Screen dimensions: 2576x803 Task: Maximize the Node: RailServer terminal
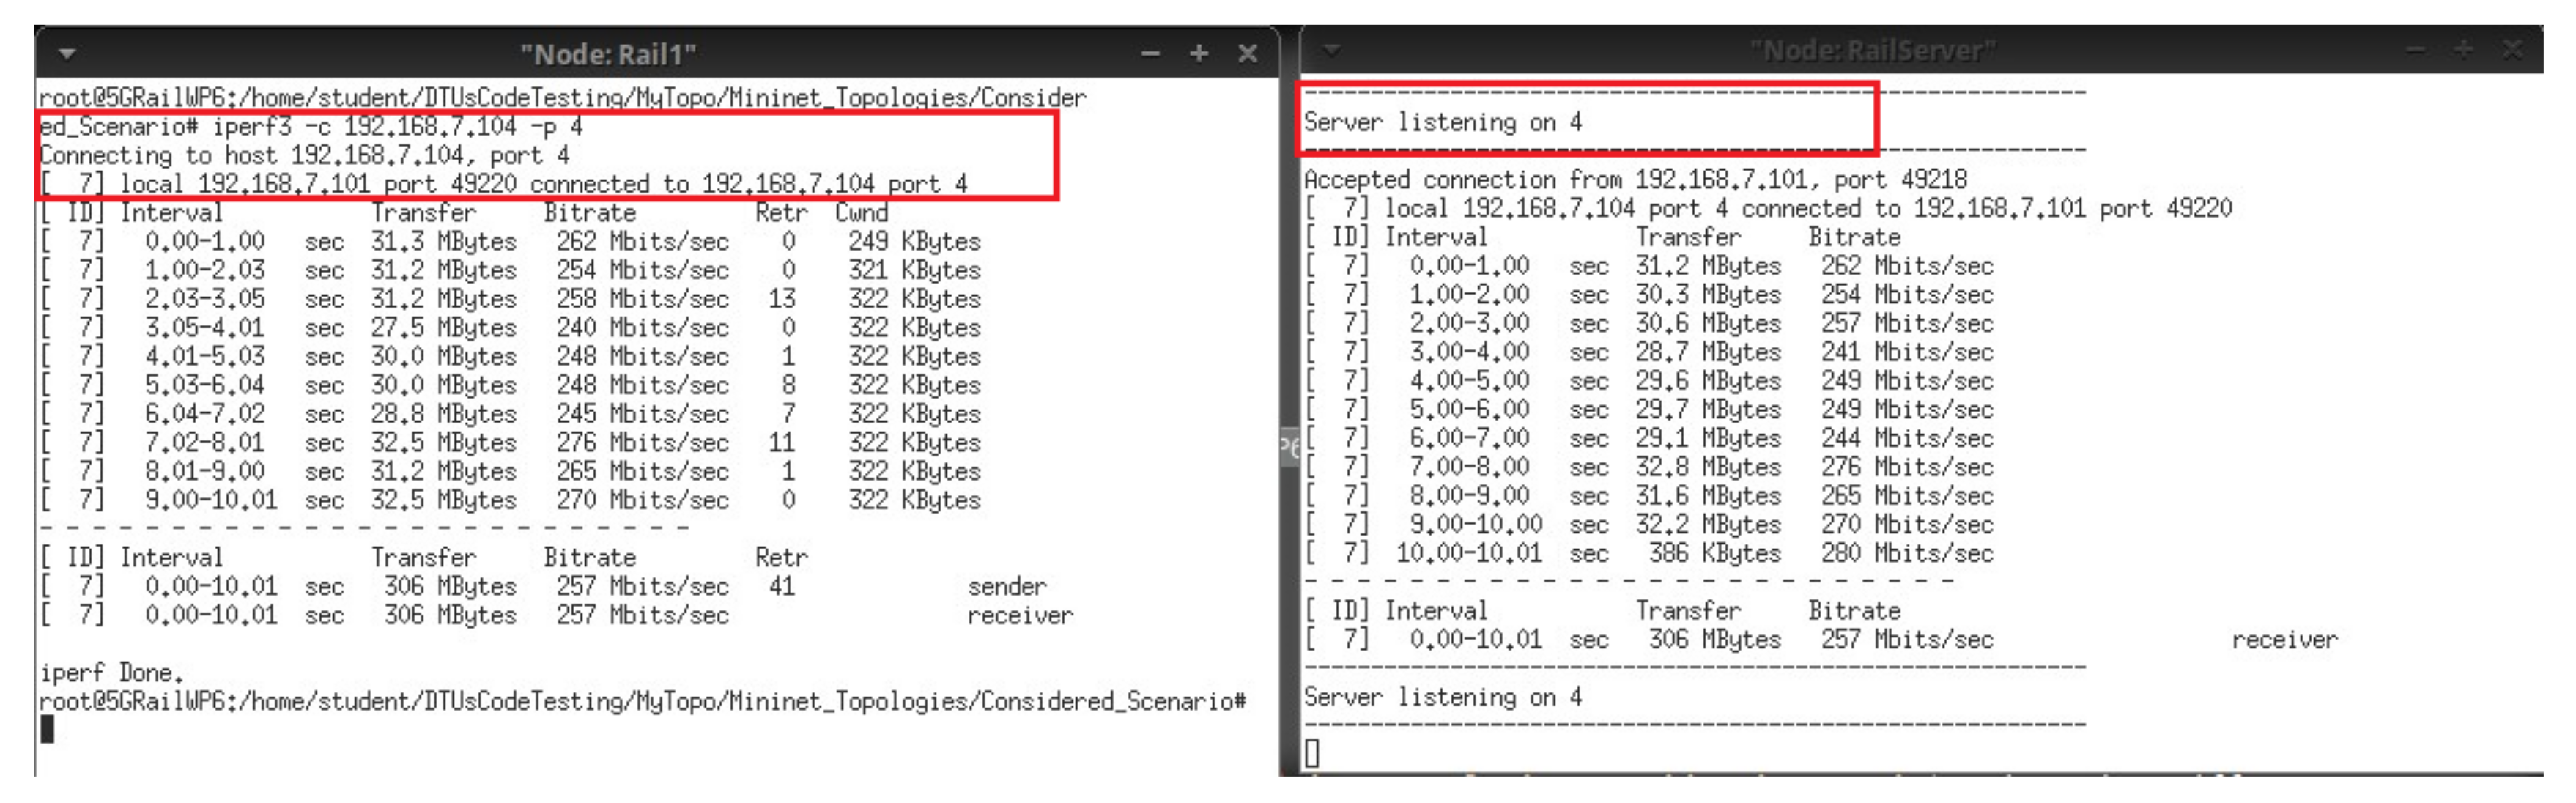coord(2463,50)
